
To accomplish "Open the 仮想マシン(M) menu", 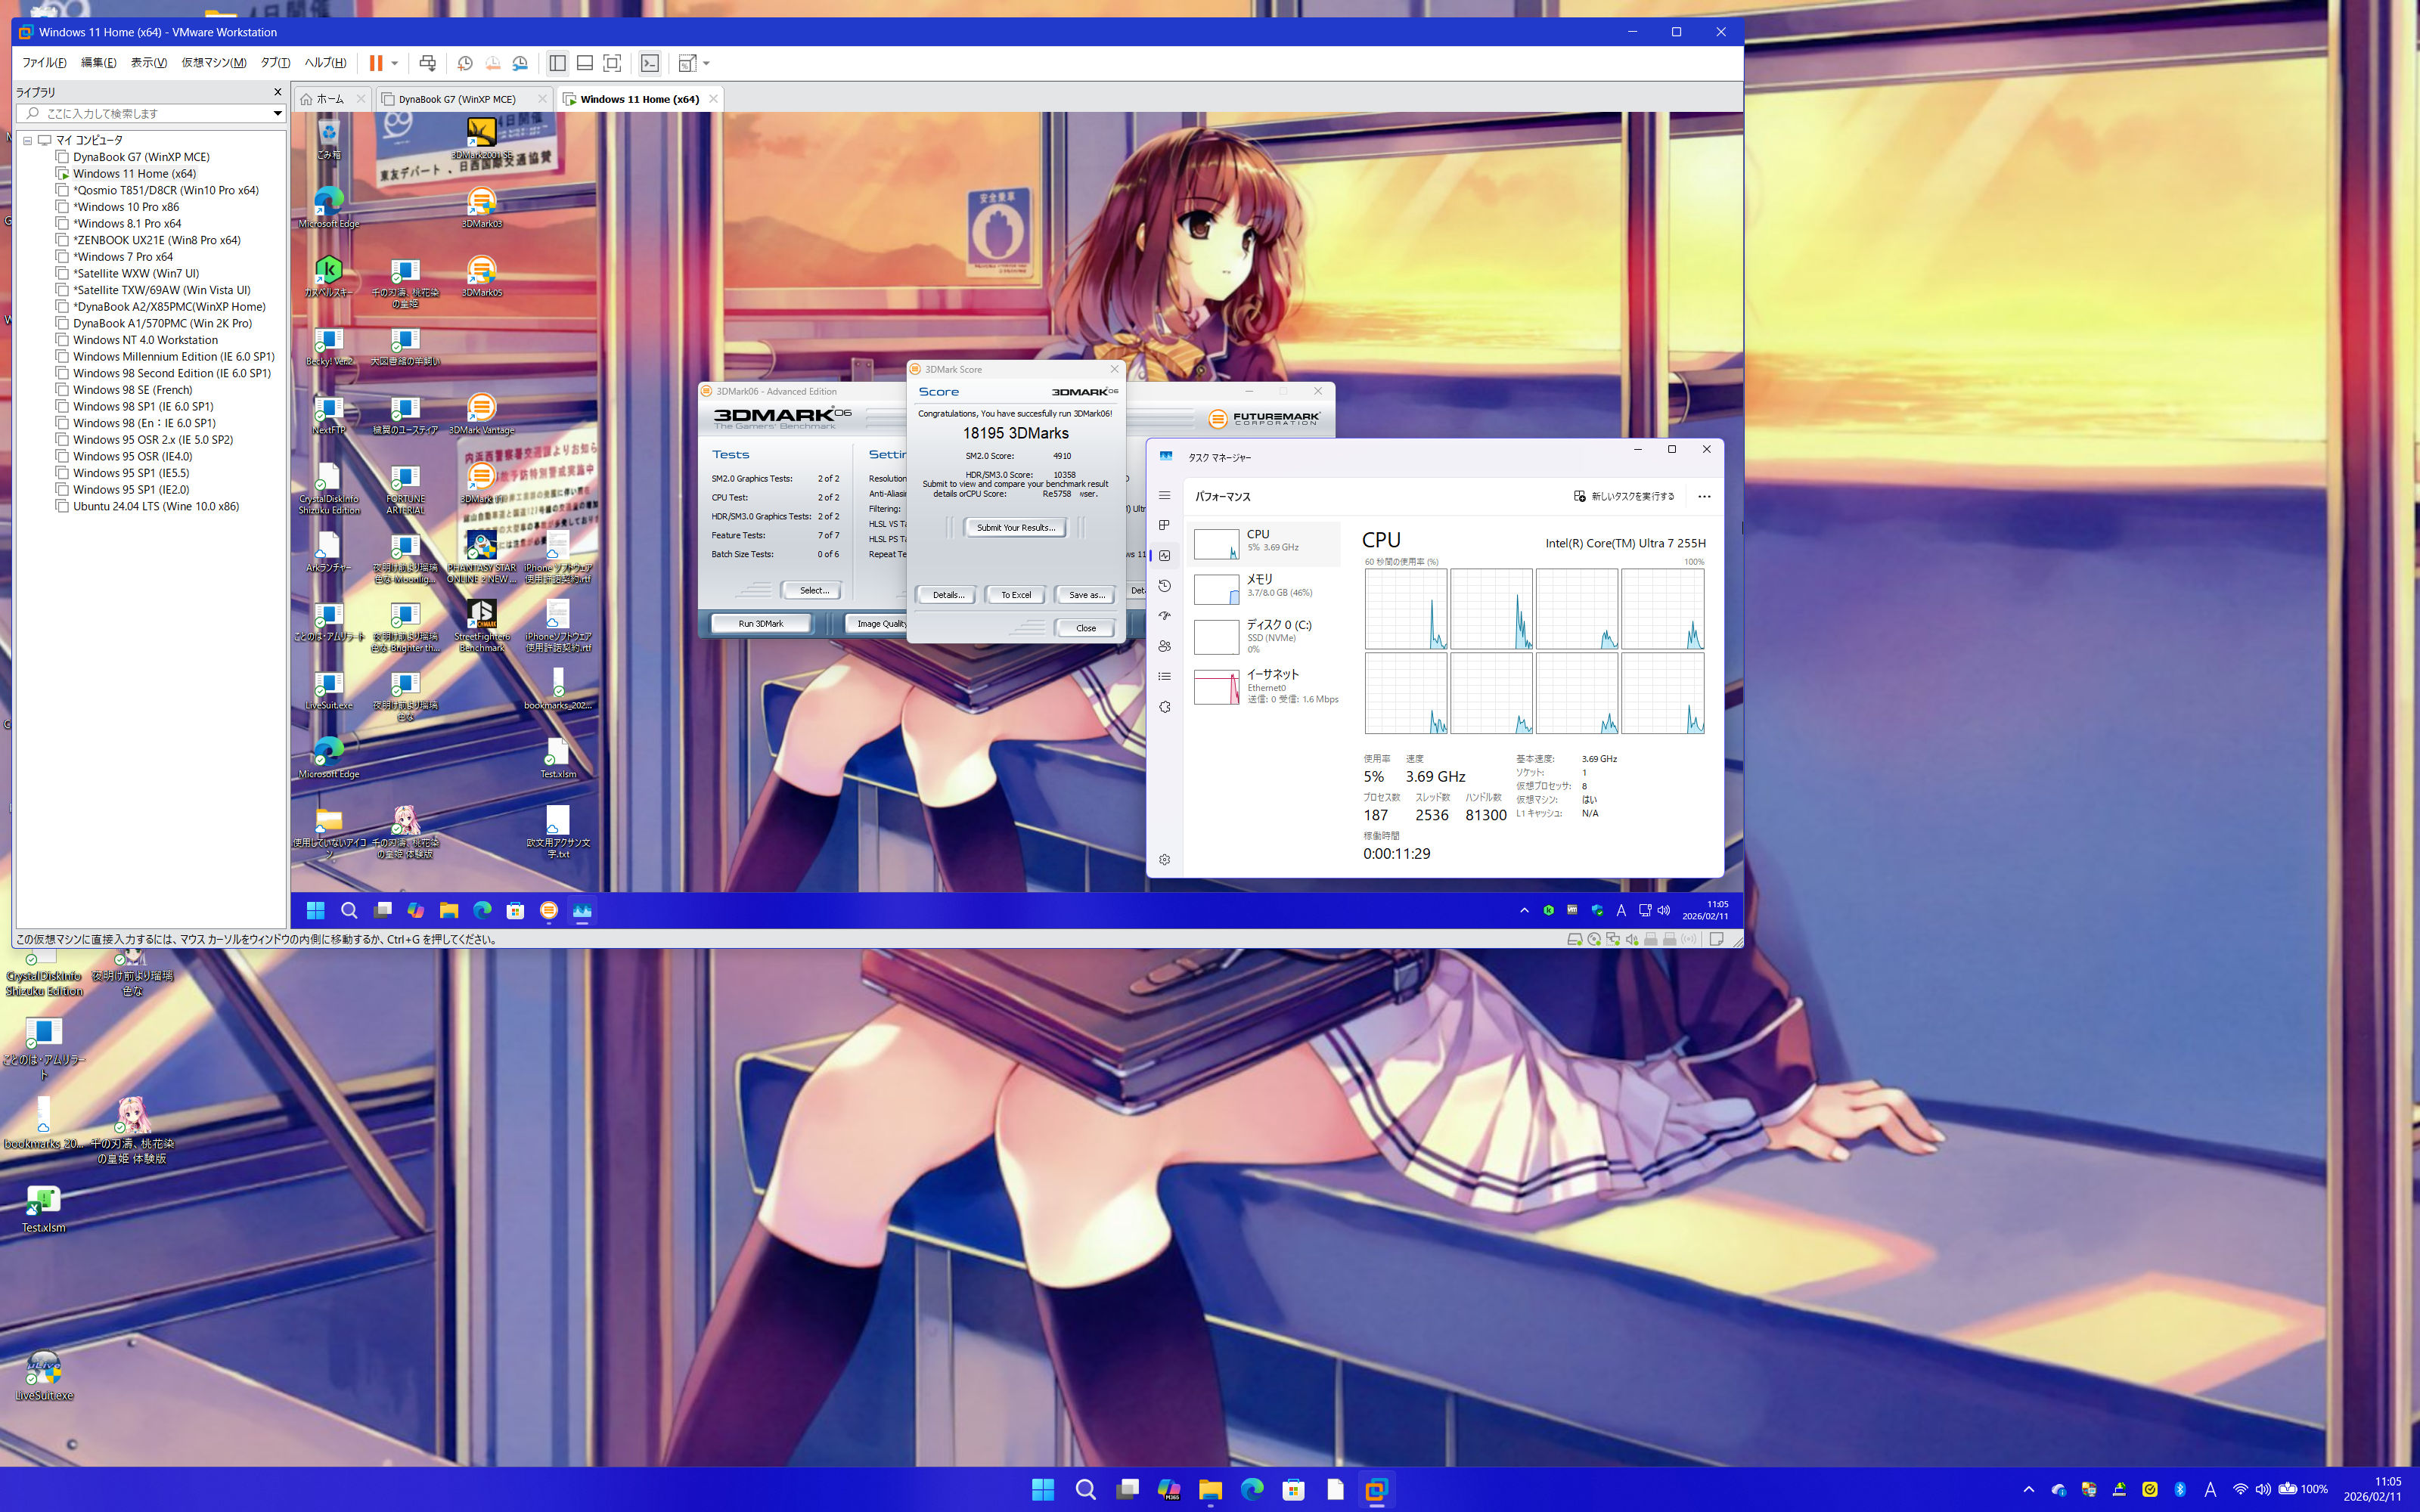I will coord(213,63).
